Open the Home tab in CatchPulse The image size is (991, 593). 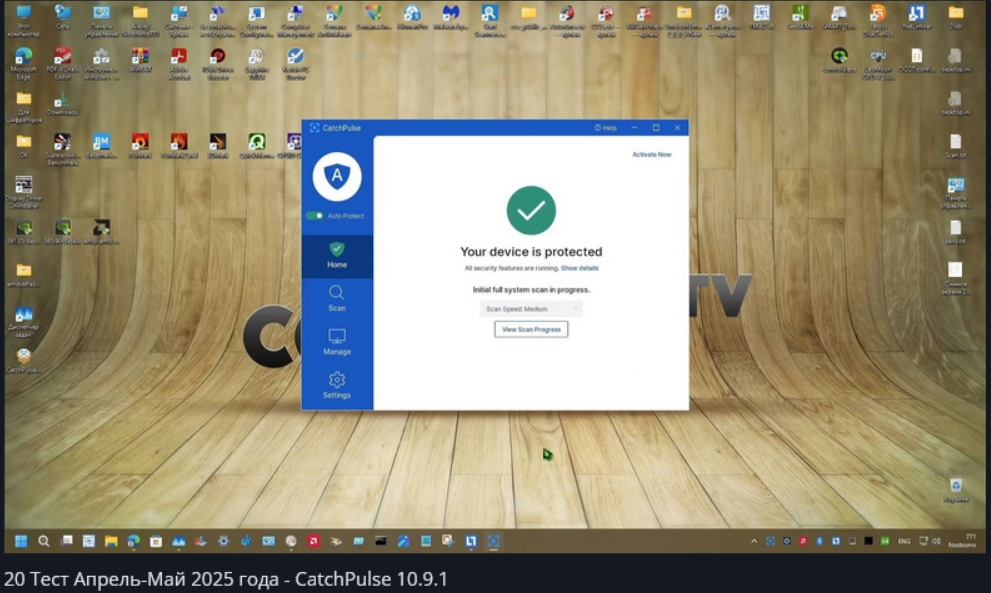coord(337,256)
